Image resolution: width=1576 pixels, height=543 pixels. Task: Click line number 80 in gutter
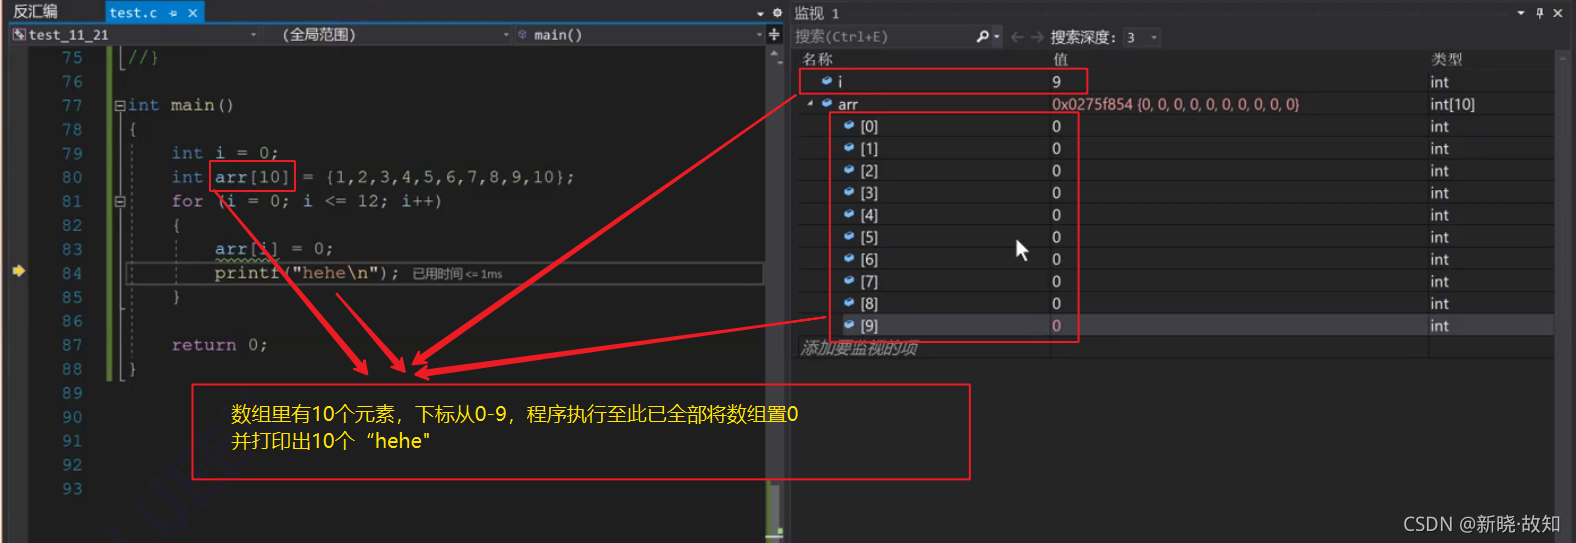[72, 177]
